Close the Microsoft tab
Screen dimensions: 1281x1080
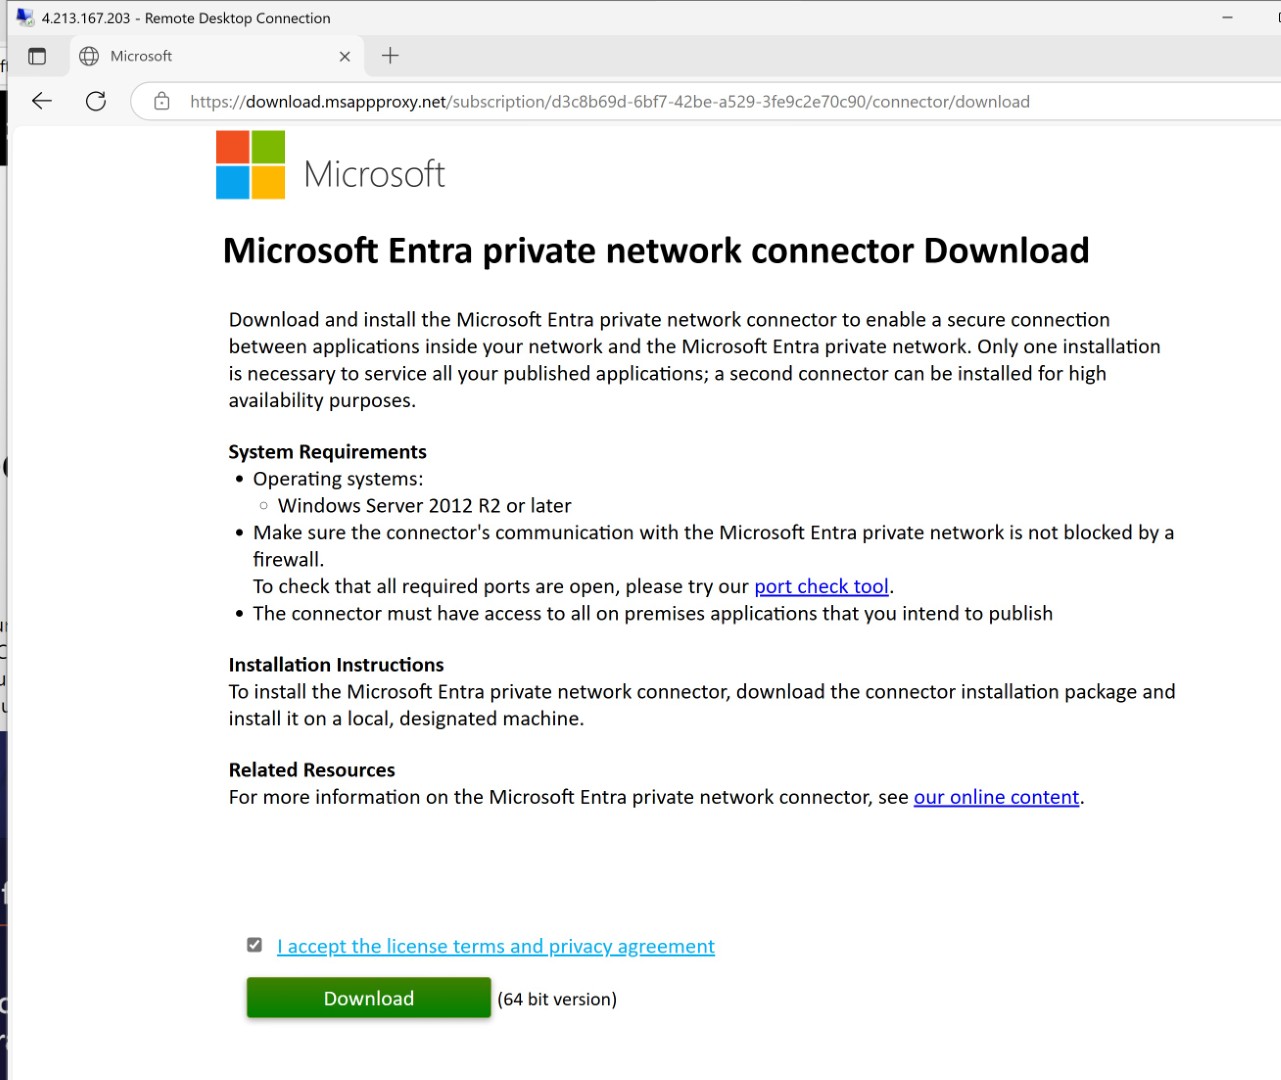click(345, 57)
